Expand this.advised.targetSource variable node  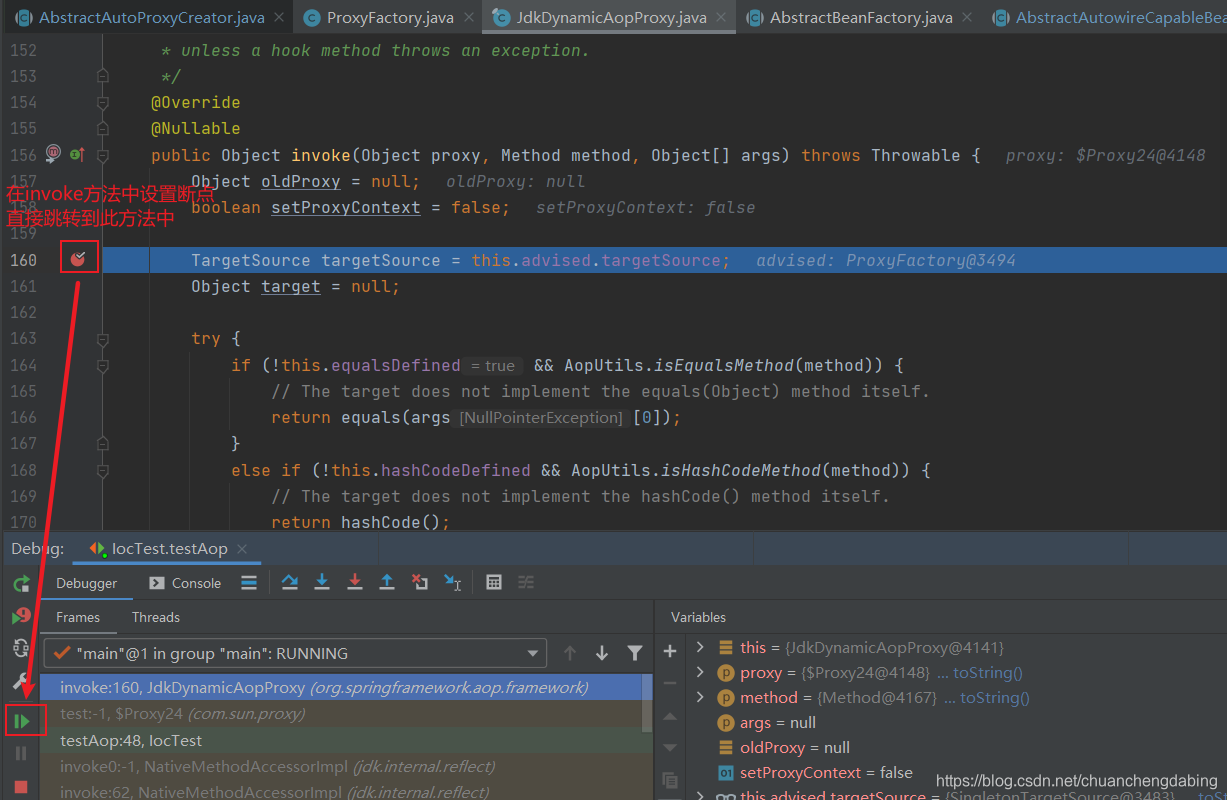[700, 796]
